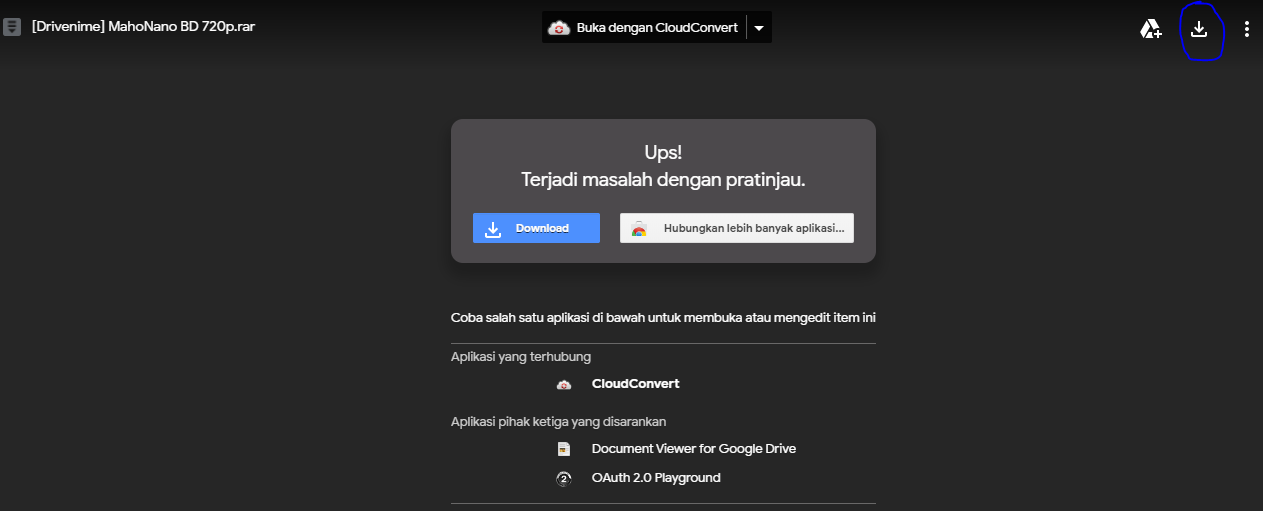
Task: Click the blue Download button
Action: pyautogui.click(x=536, y=228)
